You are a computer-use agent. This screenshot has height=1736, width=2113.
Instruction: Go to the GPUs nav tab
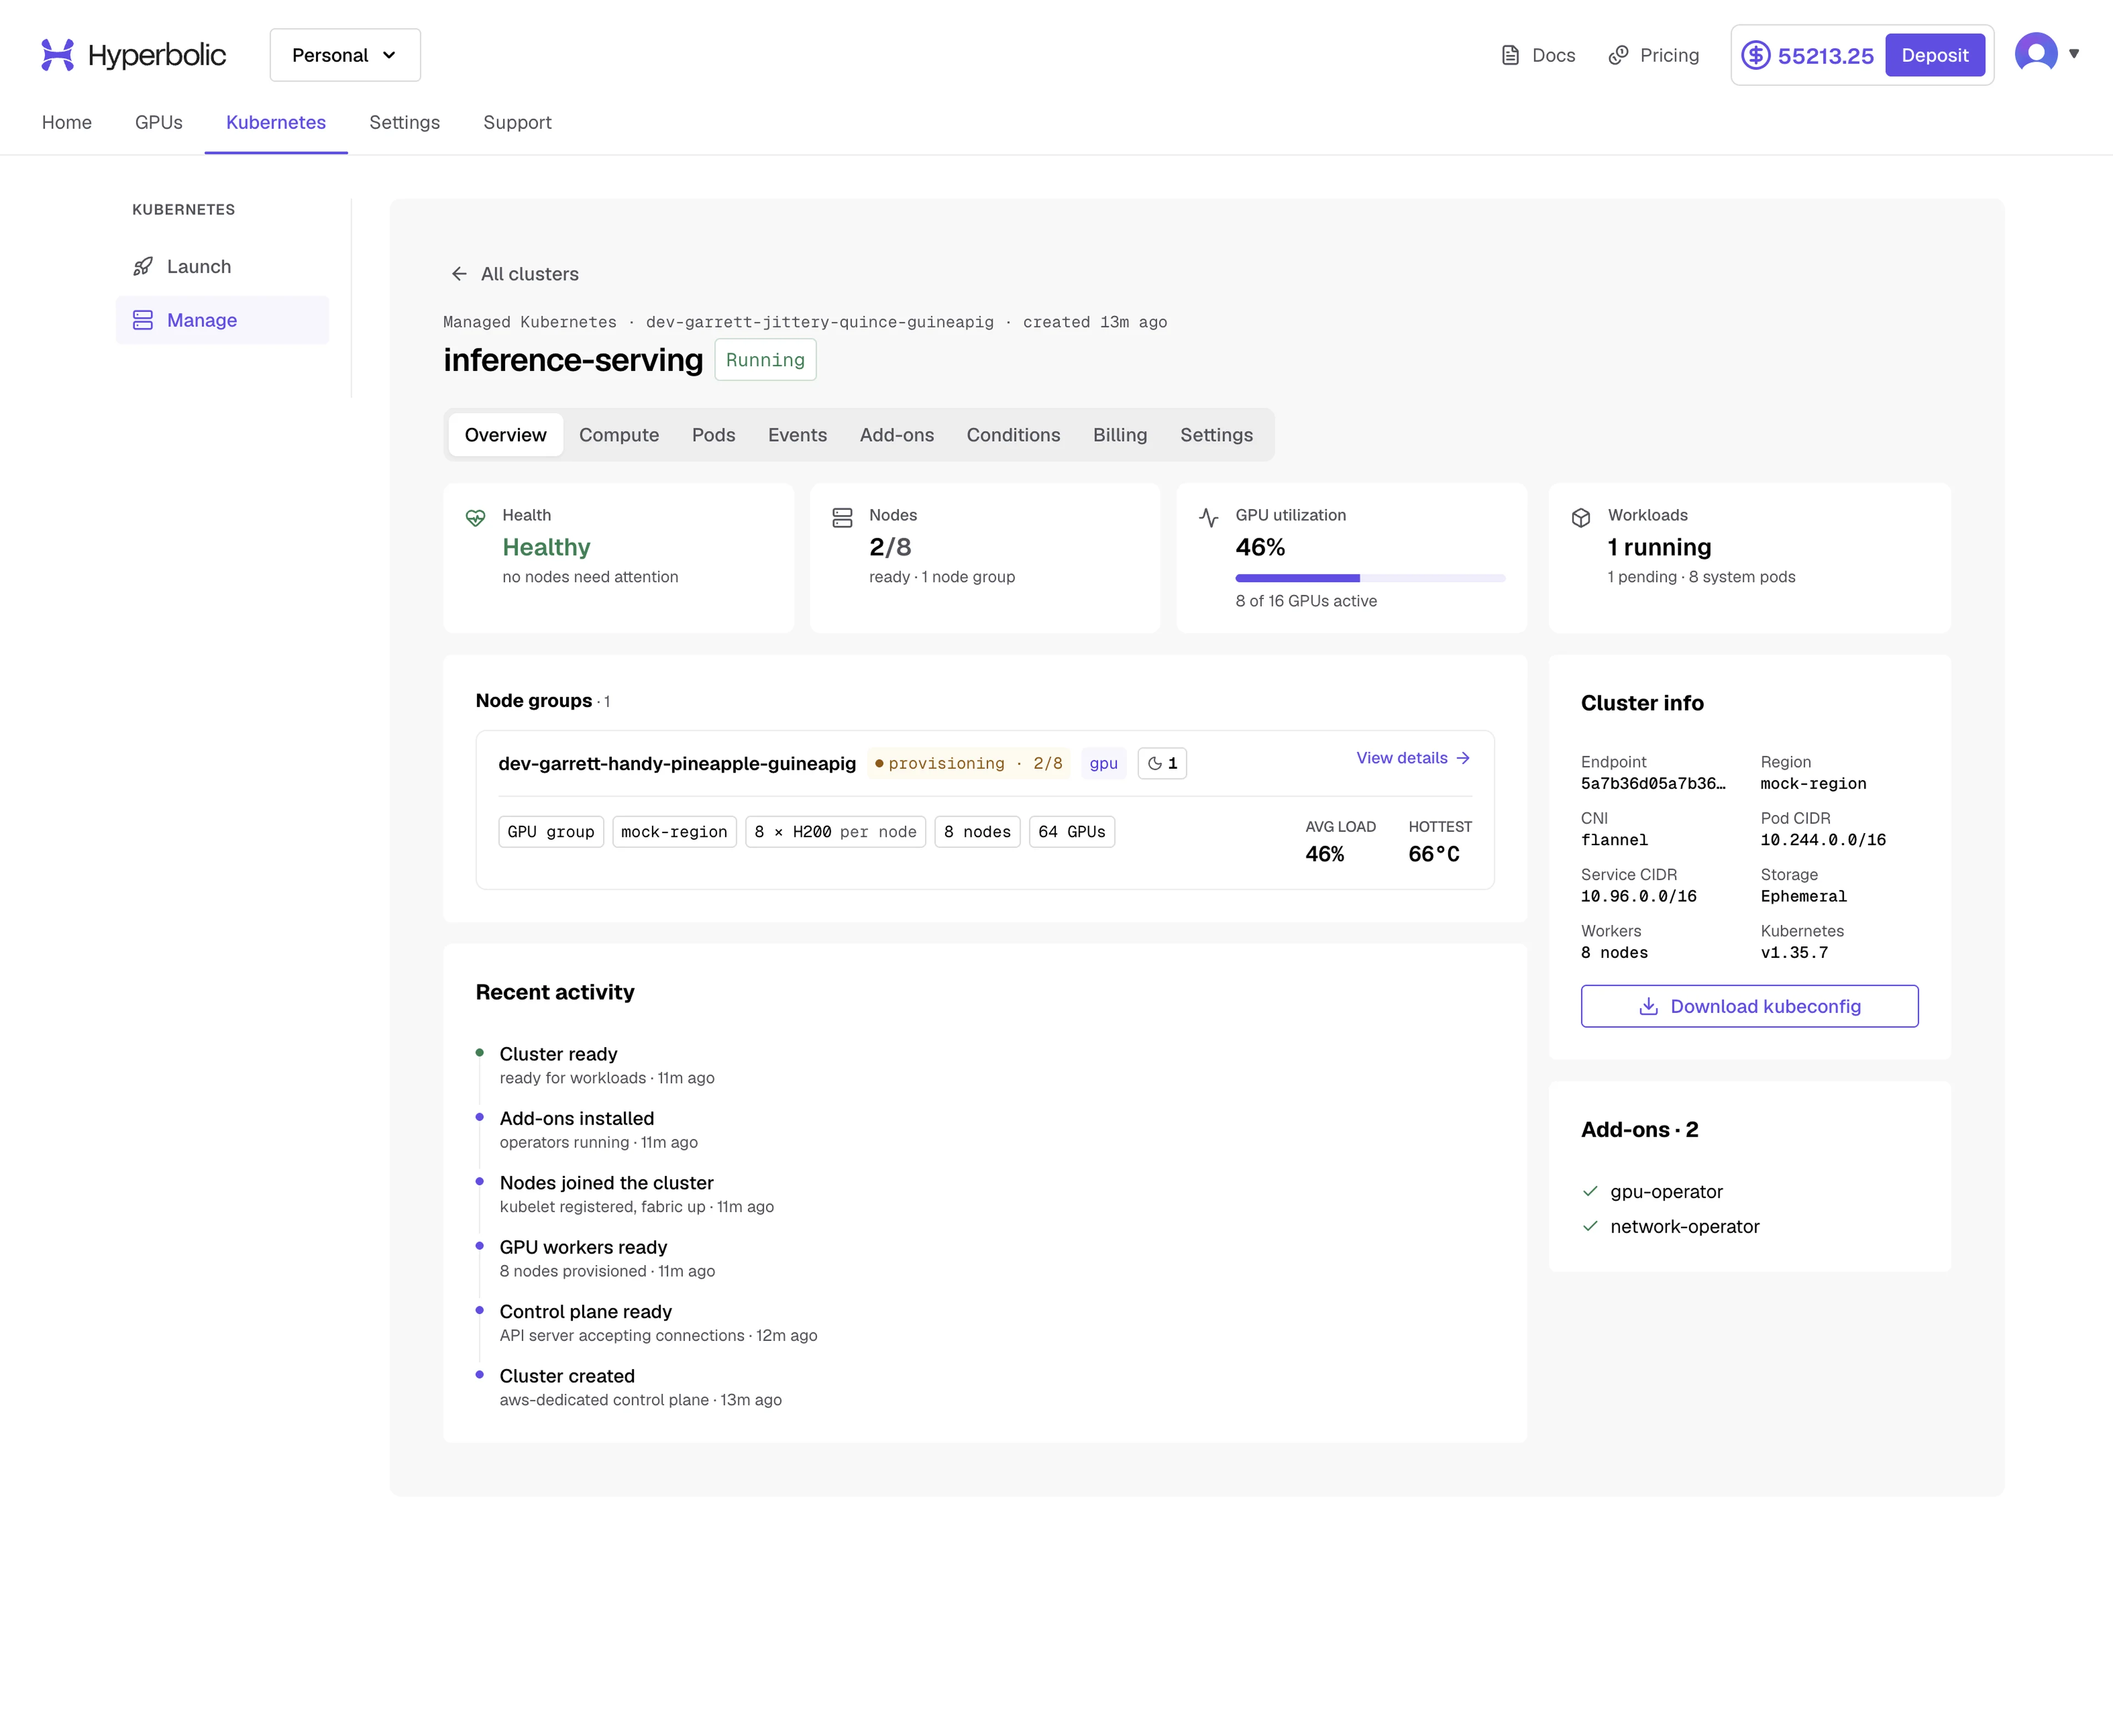click(159, 122)
